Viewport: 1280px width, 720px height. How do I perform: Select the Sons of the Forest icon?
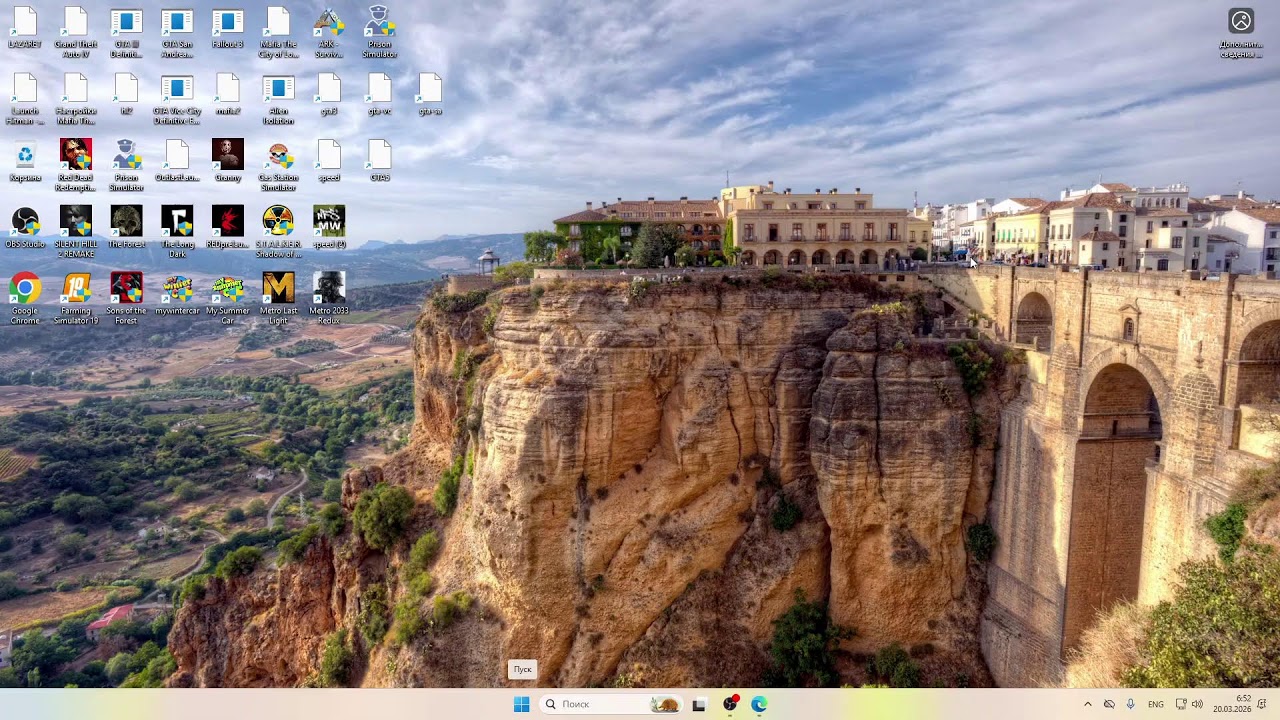pos(126,298)
